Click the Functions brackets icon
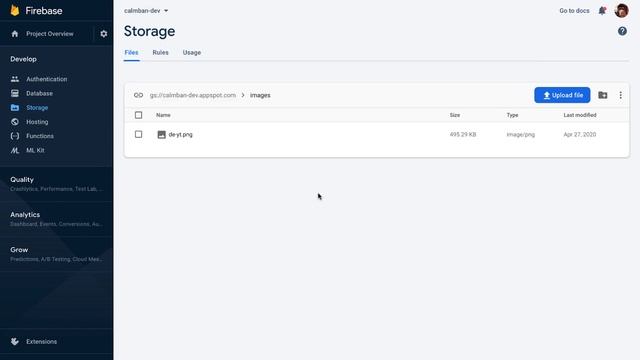Viewport: 640px width, 360px height. [15, 136]
